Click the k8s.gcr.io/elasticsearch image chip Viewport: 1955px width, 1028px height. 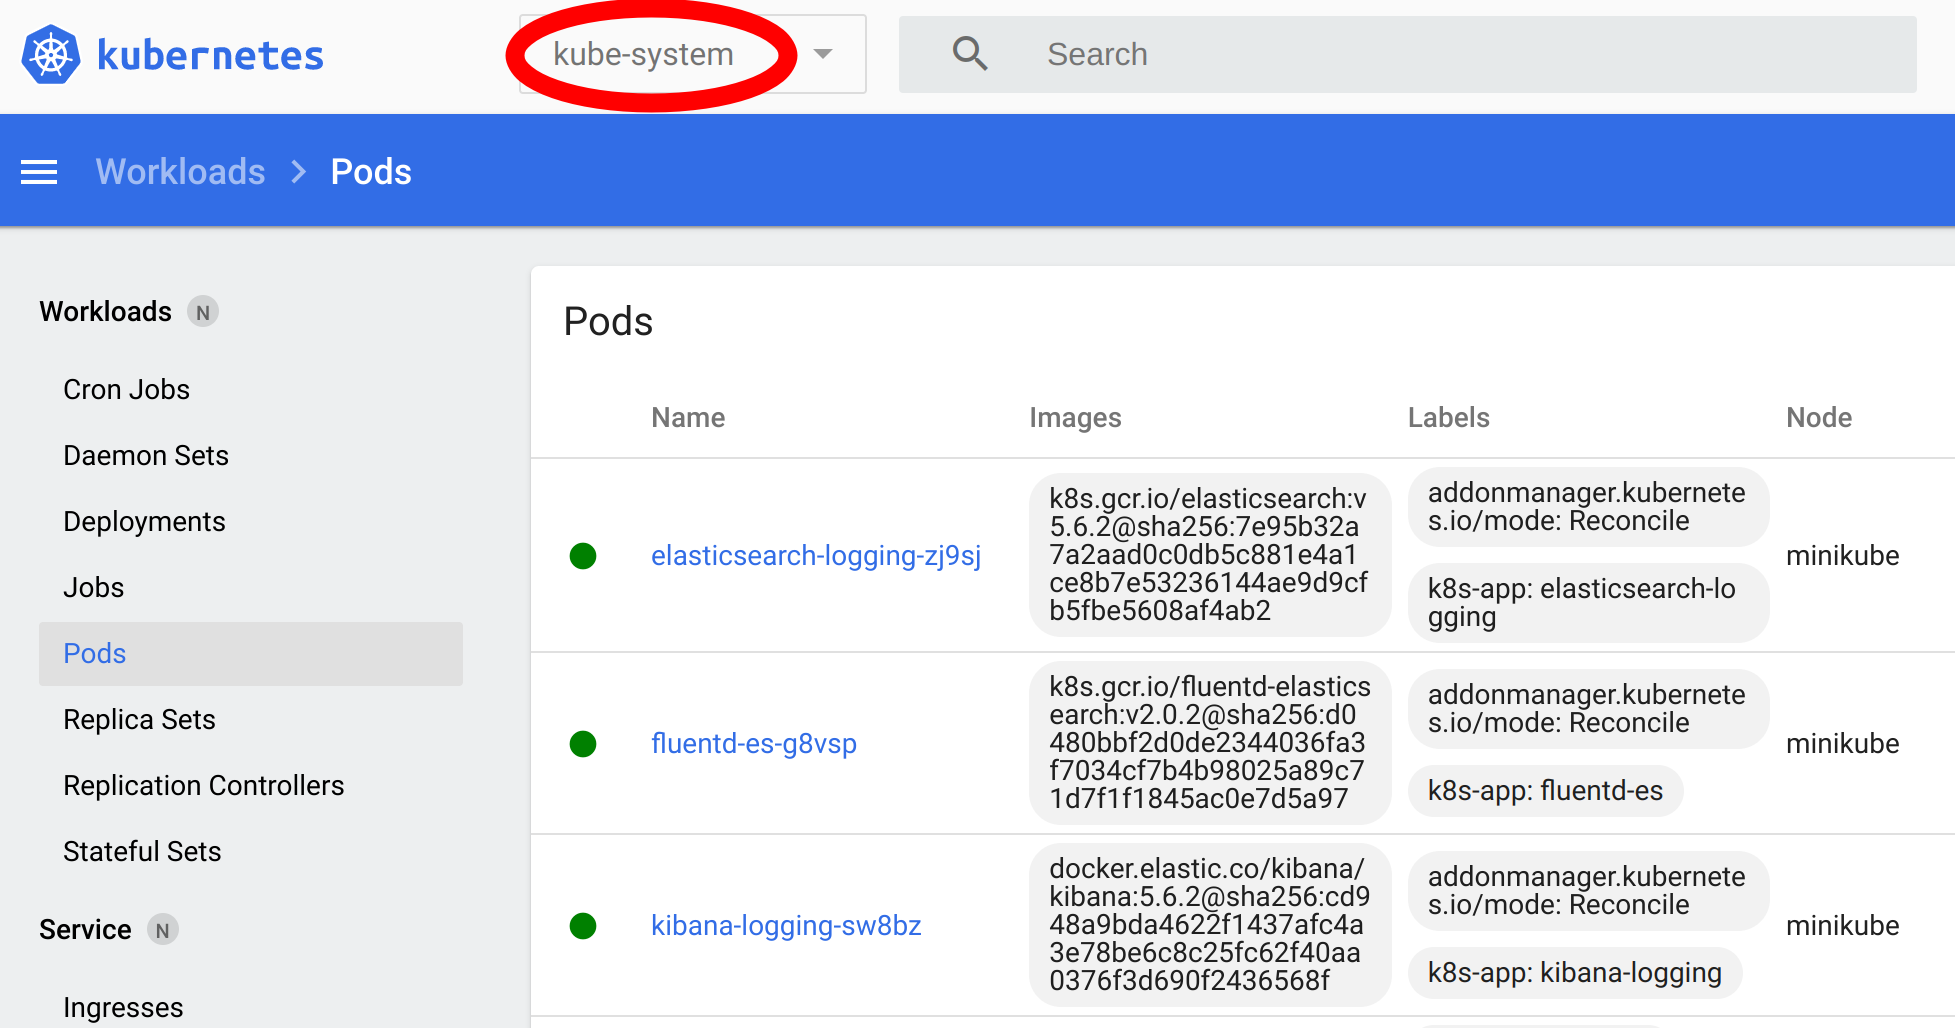(x=1210, y=555)
